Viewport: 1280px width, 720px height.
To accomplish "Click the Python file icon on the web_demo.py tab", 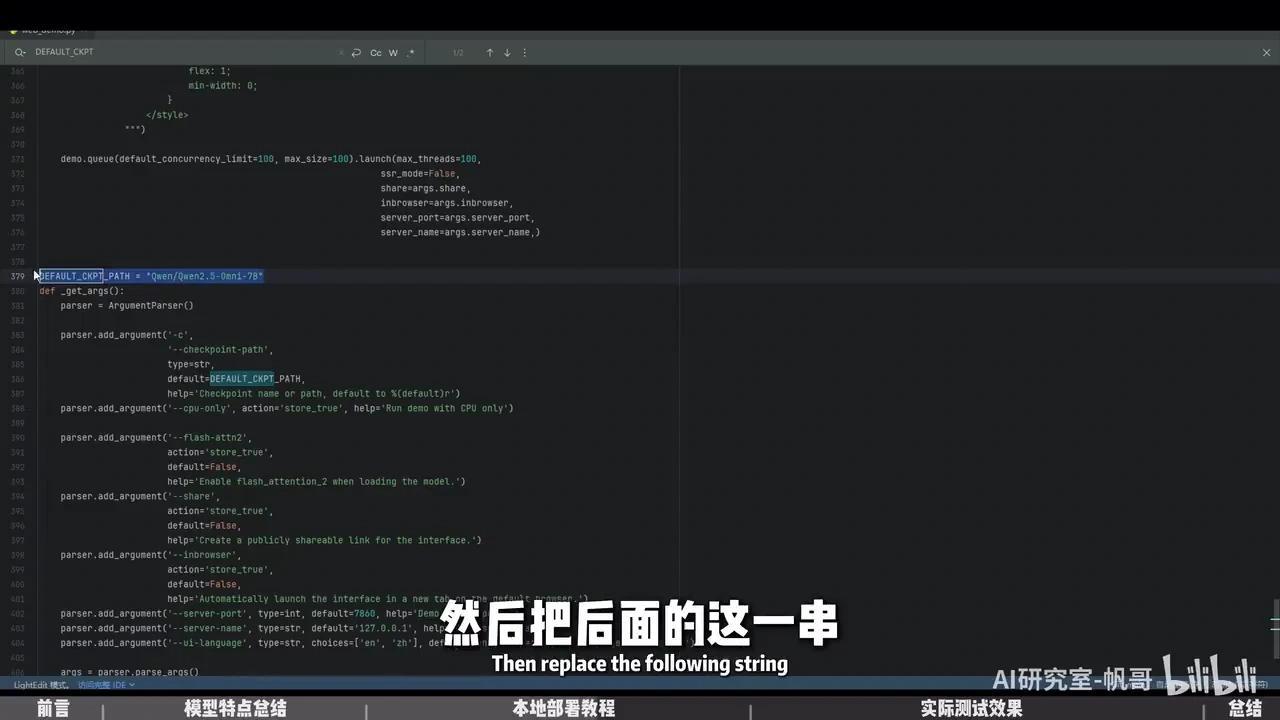I will coord(12,30).
